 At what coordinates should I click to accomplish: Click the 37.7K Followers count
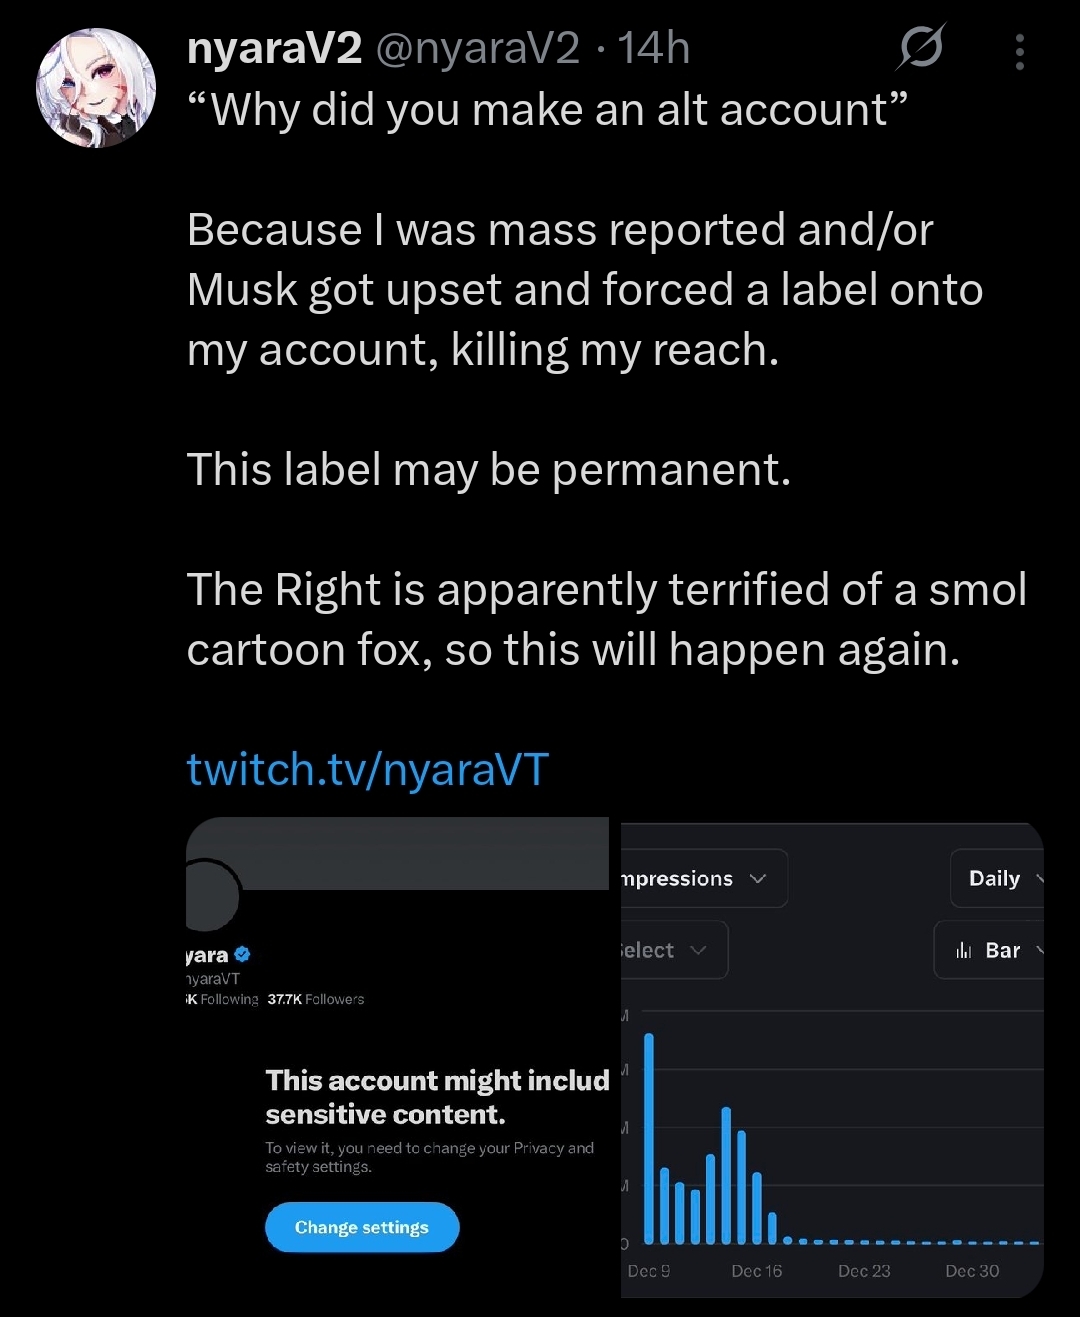316,999
